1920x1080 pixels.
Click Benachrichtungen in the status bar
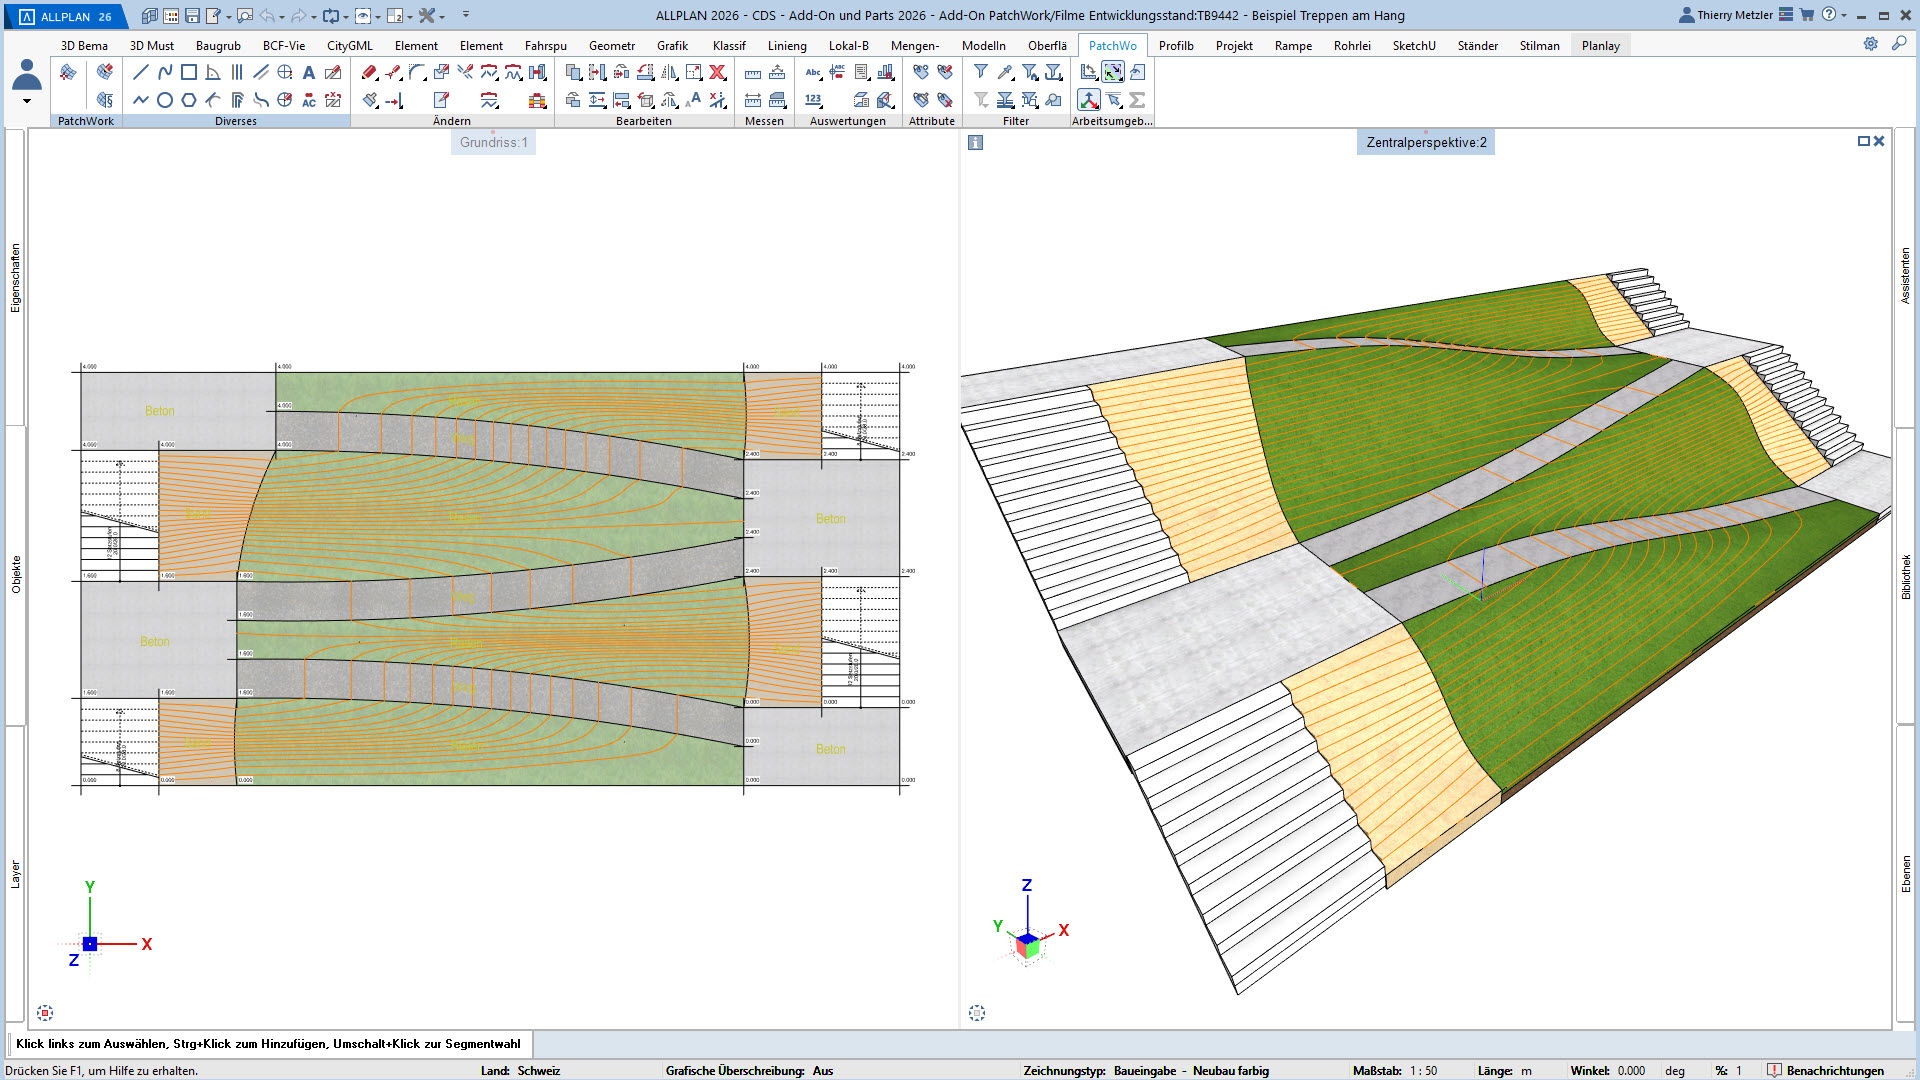[1834, 1070]
